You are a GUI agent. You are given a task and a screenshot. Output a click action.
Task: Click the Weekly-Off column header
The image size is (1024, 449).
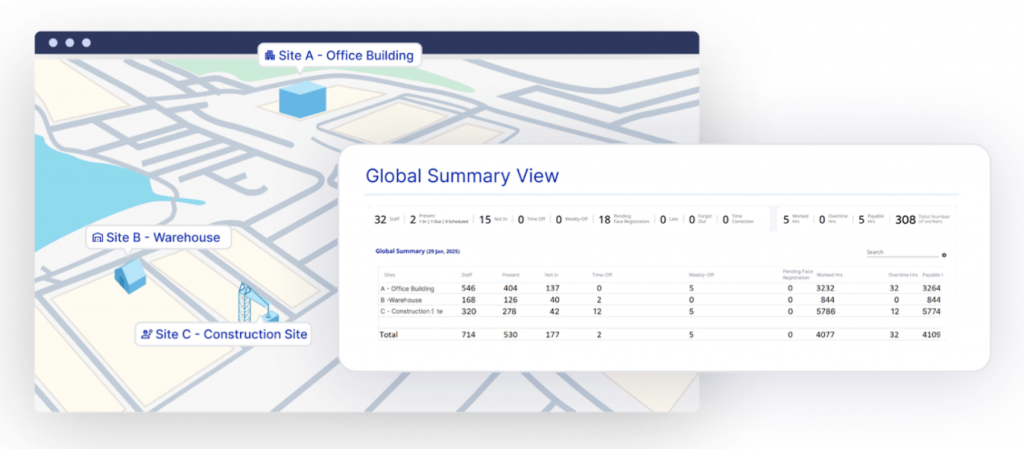[x=701, y=275]
